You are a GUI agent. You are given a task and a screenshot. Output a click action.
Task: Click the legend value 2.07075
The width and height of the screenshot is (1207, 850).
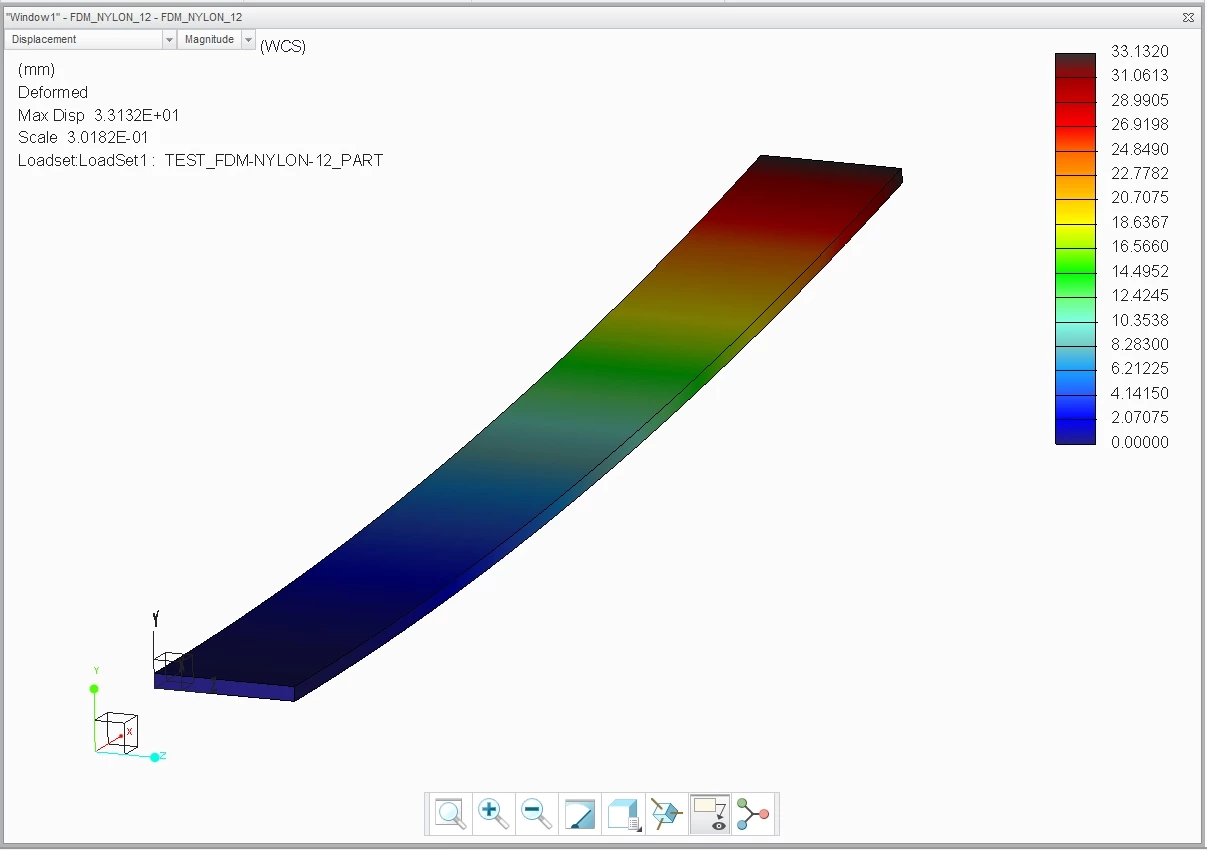click(1140, 417)
